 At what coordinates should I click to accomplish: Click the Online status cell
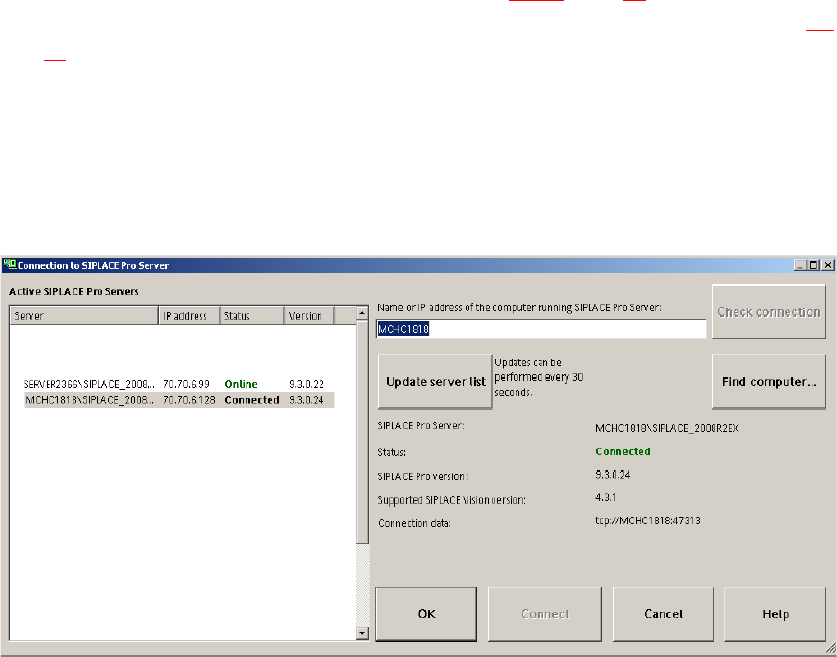click(x=241, y=384)
